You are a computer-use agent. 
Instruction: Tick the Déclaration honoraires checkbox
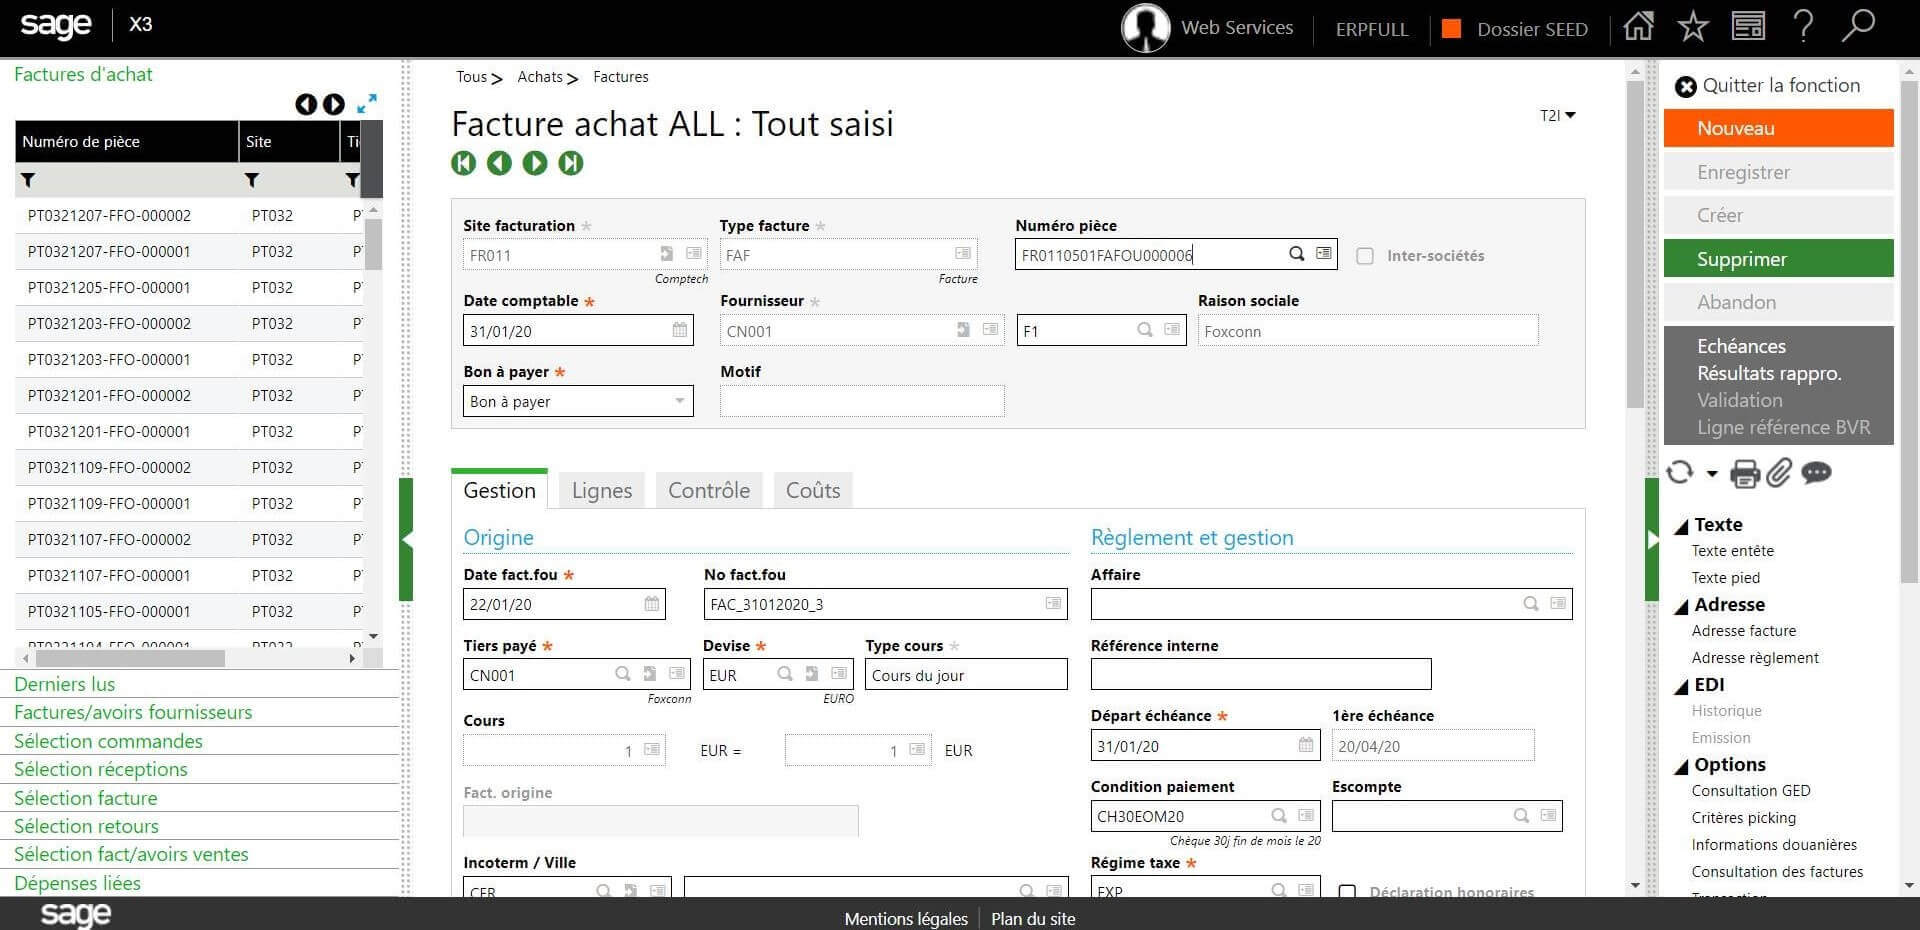click(1348, 891)
